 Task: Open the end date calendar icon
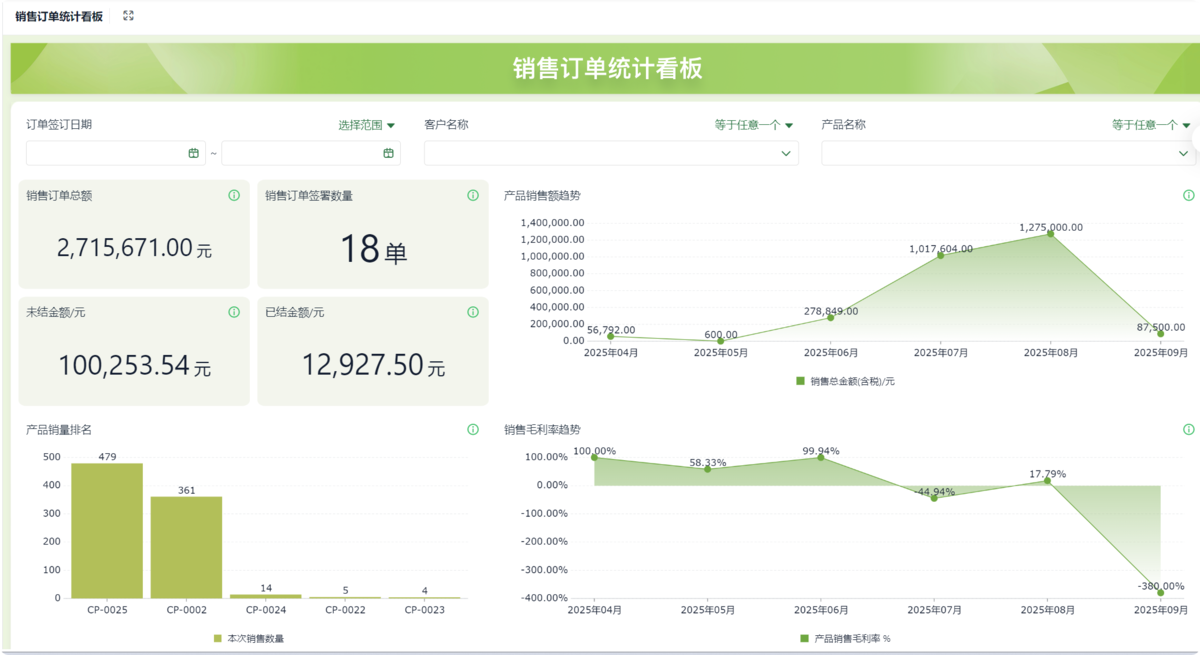[389, 153]
